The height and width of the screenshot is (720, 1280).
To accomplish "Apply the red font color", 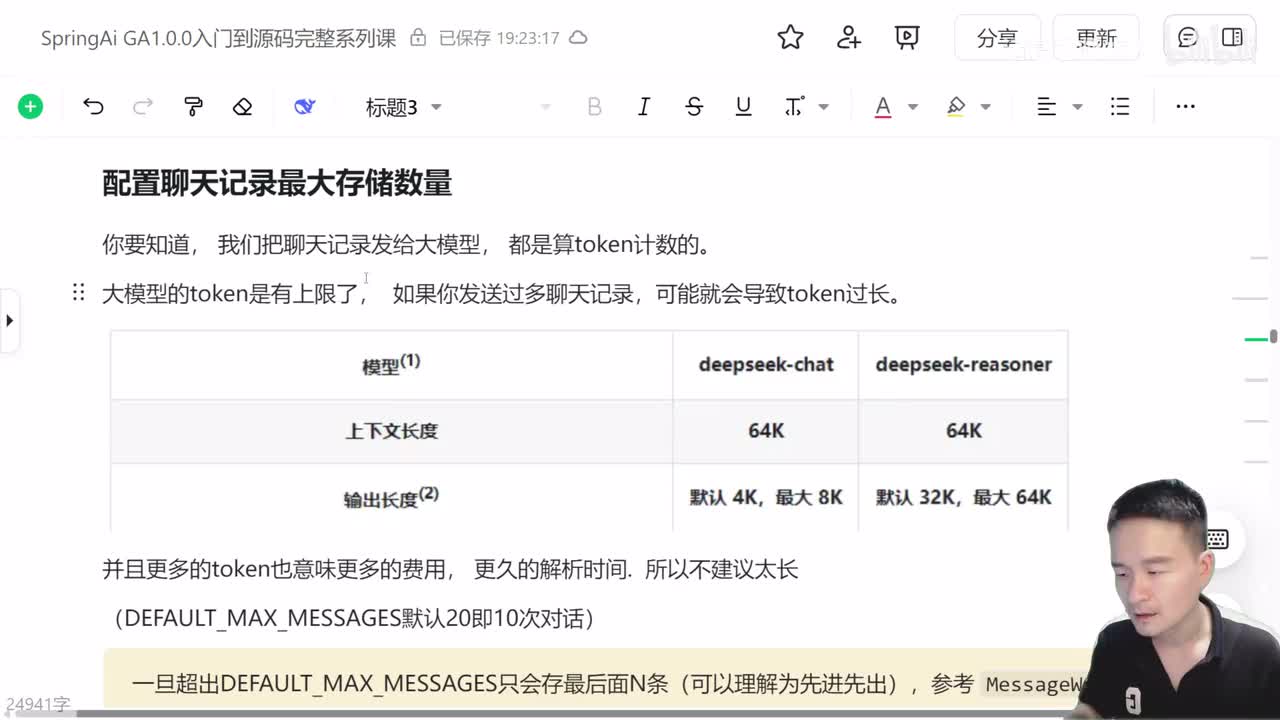I will (x=883, y=107).
